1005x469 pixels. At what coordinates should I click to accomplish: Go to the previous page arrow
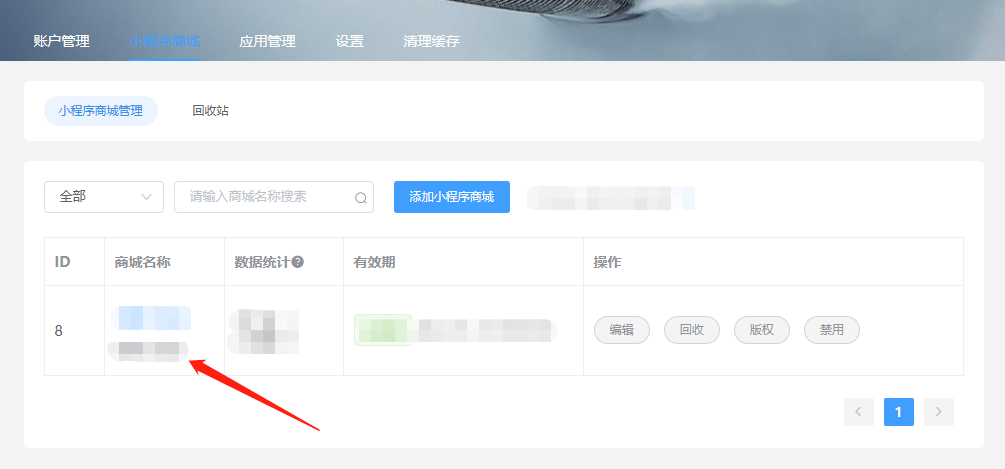click(859, 412)
